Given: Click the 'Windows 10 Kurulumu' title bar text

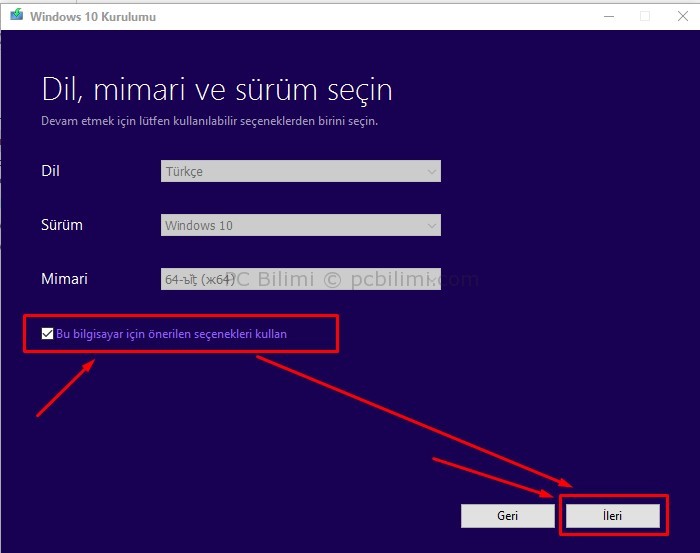Looking at the screenshot, I should (x=92, y=17).
